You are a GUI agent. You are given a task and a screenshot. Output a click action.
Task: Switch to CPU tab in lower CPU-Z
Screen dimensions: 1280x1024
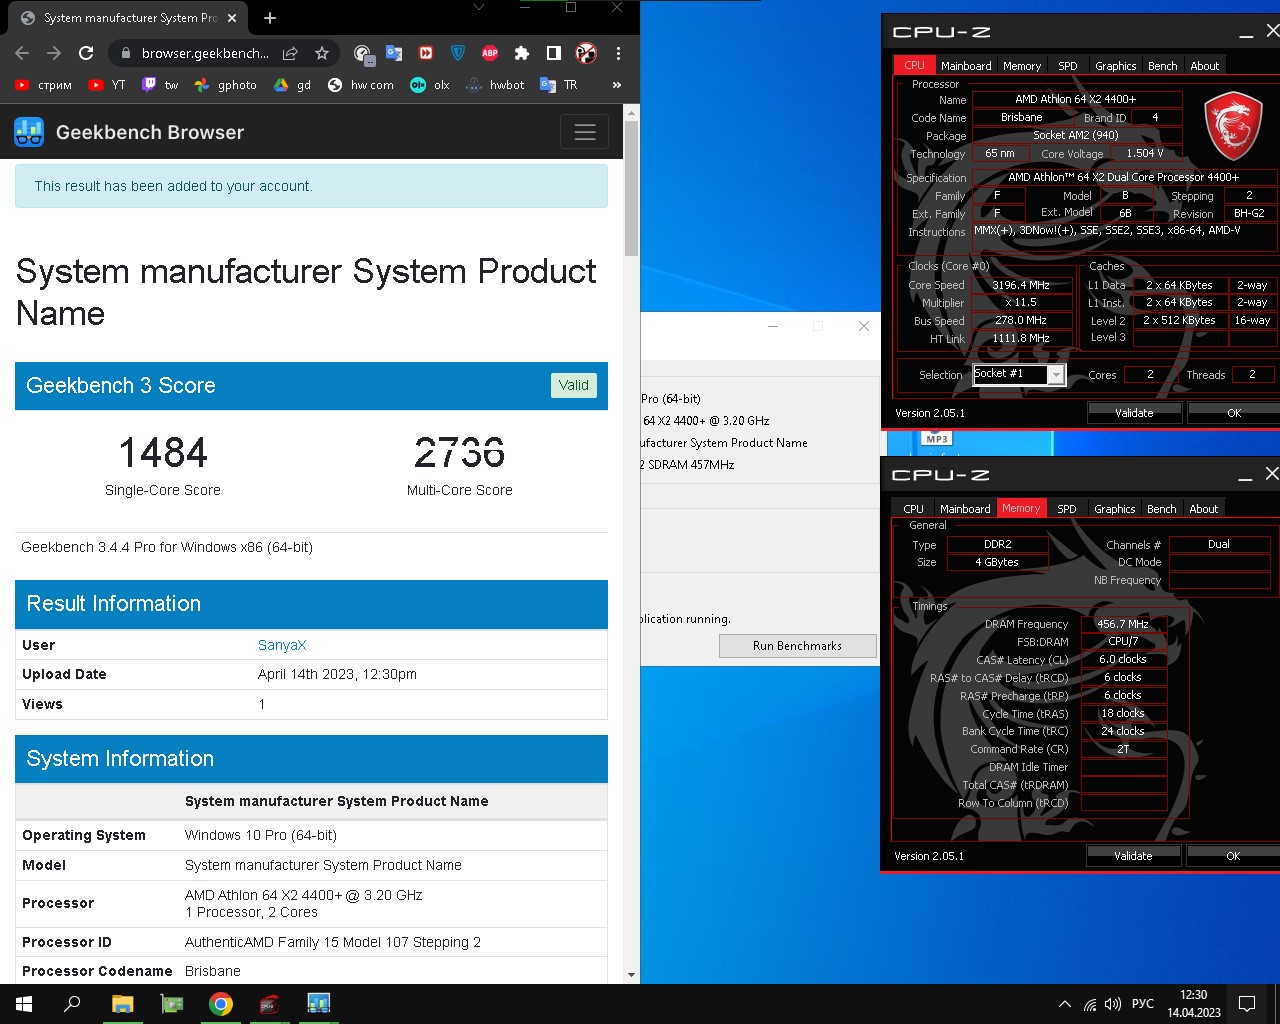(914, 509)
